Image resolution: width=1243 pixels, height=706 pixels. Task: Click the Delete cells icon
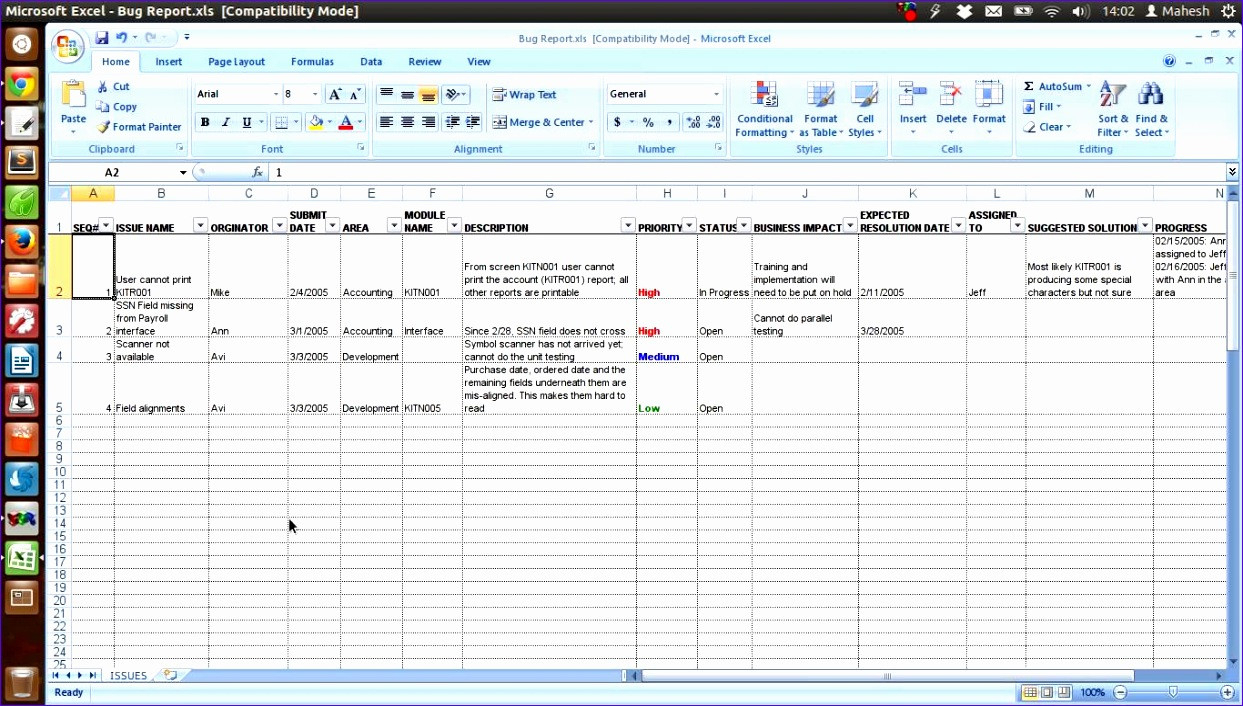pyautogui.click(x=951, y=96)
